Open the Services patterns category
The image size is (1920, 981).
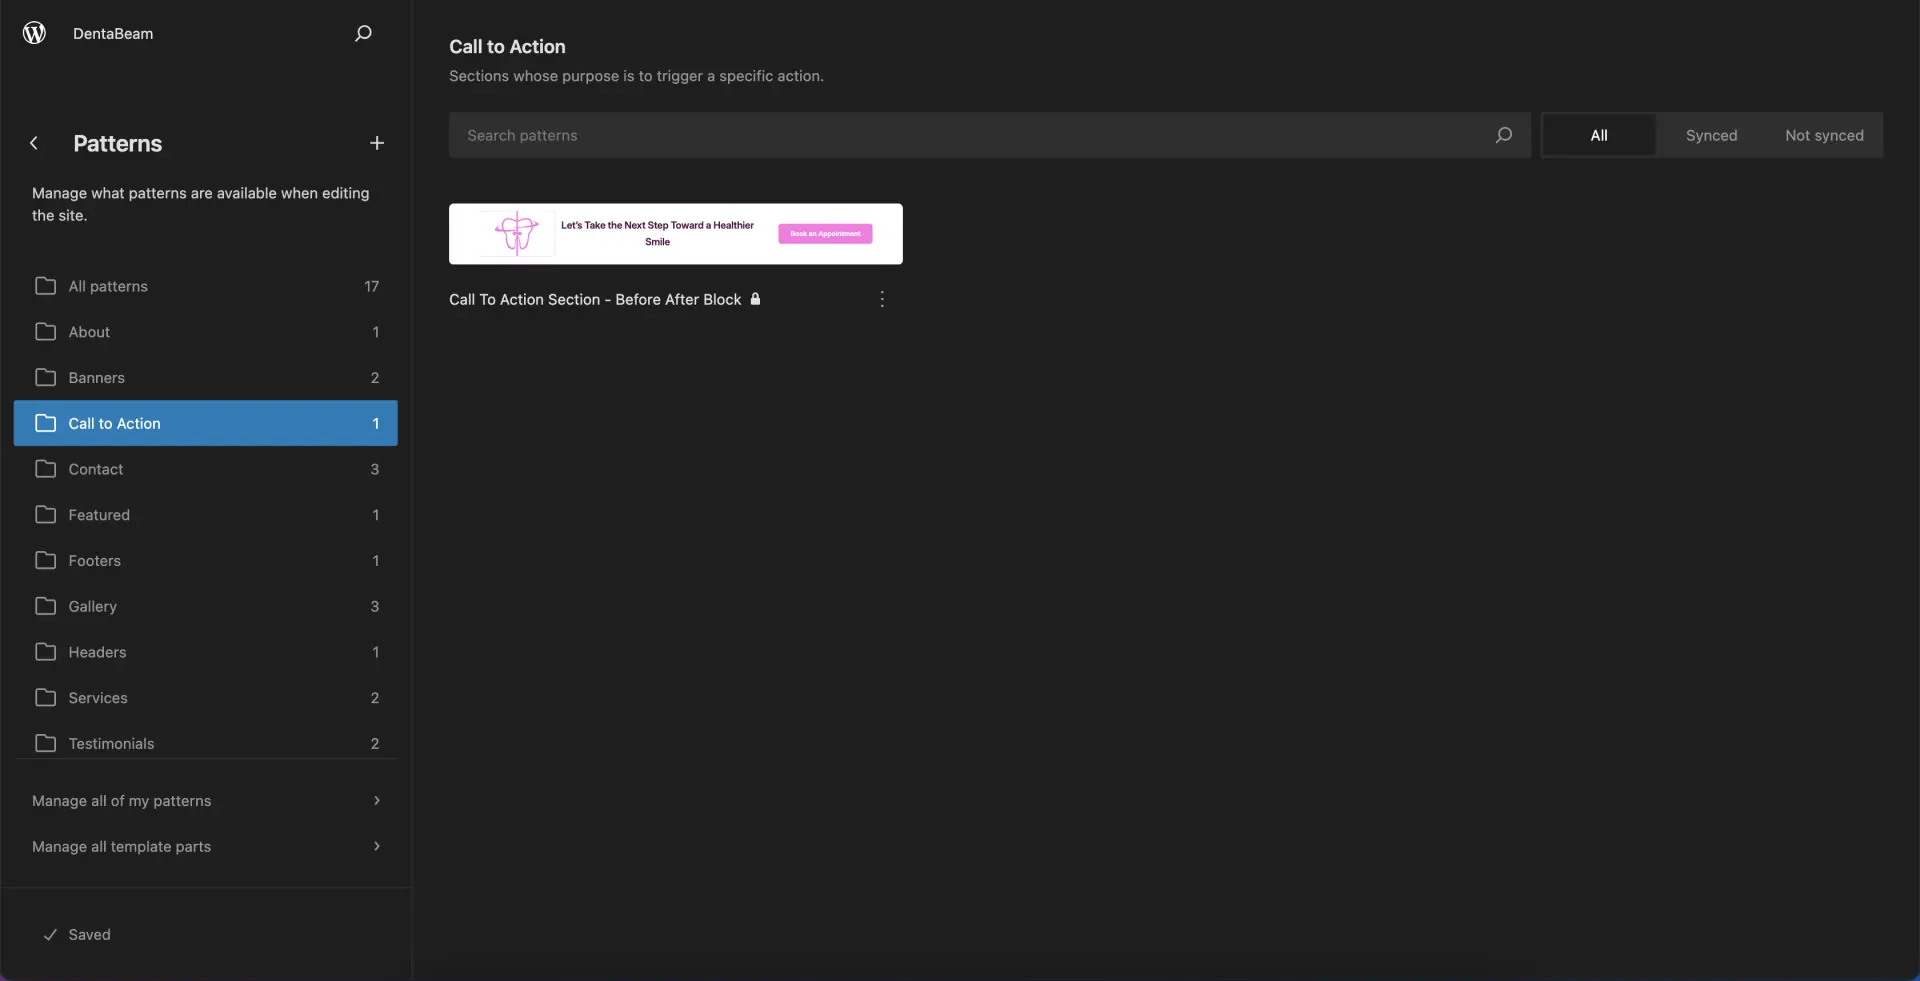click(x=206, y=697)
